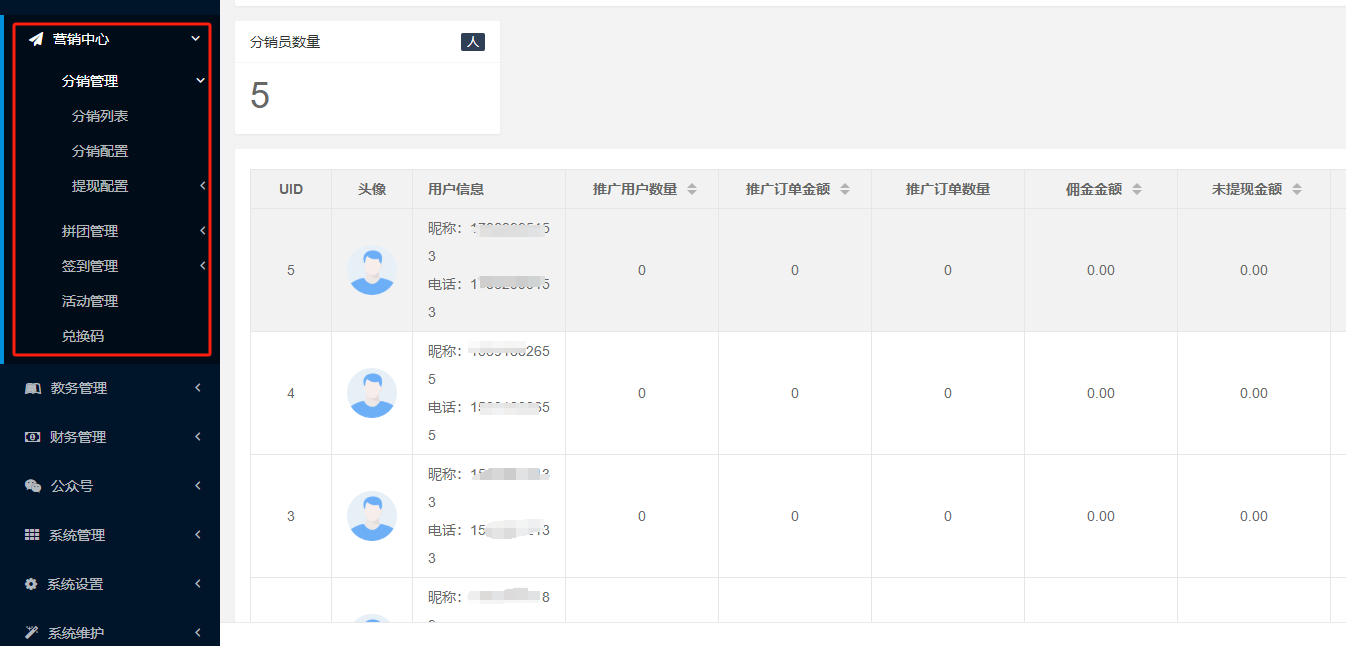Click 推广订单金额 value 0 in UID 5 row
The width and height of the screenshot is (1346, 646).
point(795,270)
